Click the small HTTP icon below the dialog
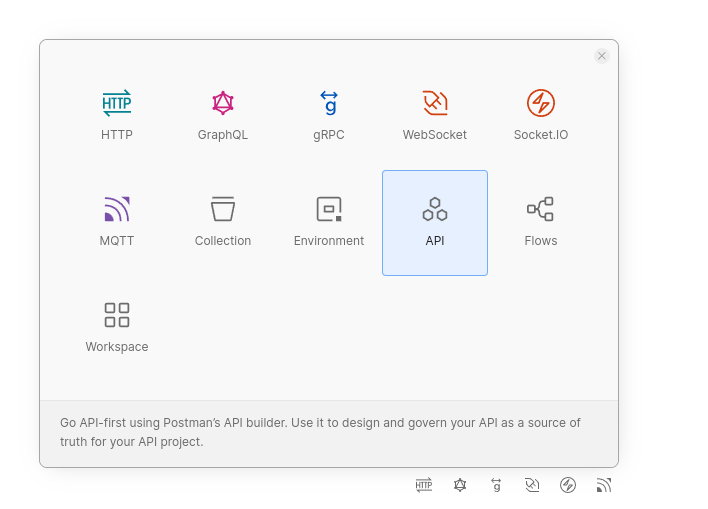The image size is (708, 509). pos(424,485)
